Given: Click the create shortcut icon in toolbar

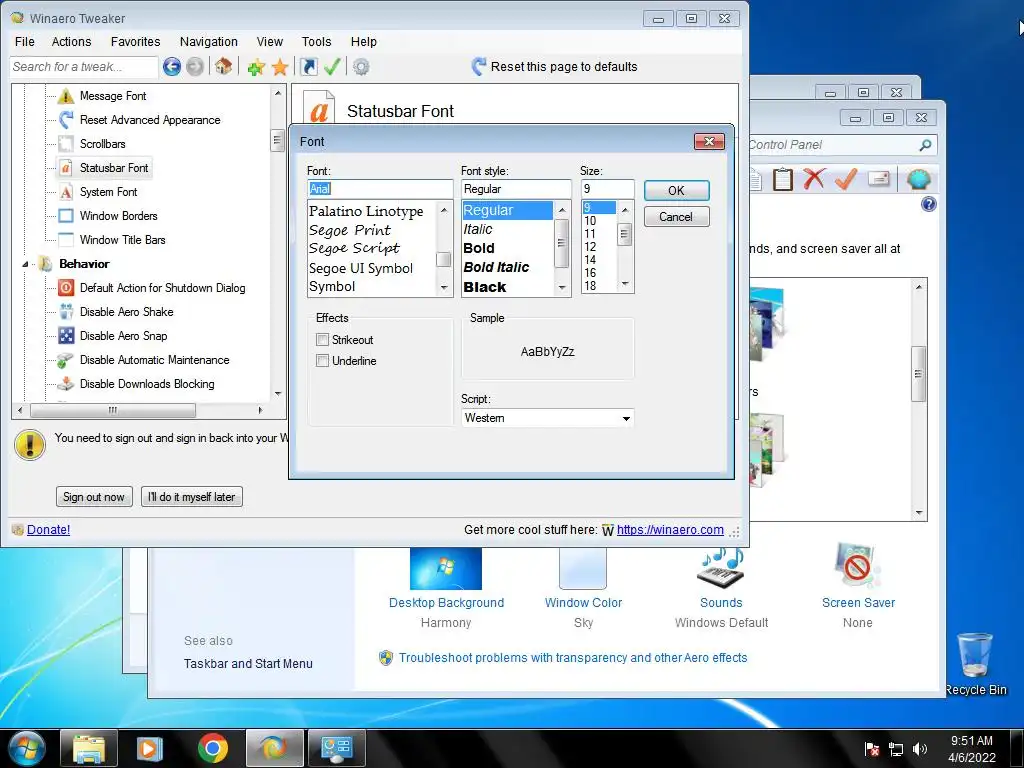Looking at the screenshot, I should 308,67.
